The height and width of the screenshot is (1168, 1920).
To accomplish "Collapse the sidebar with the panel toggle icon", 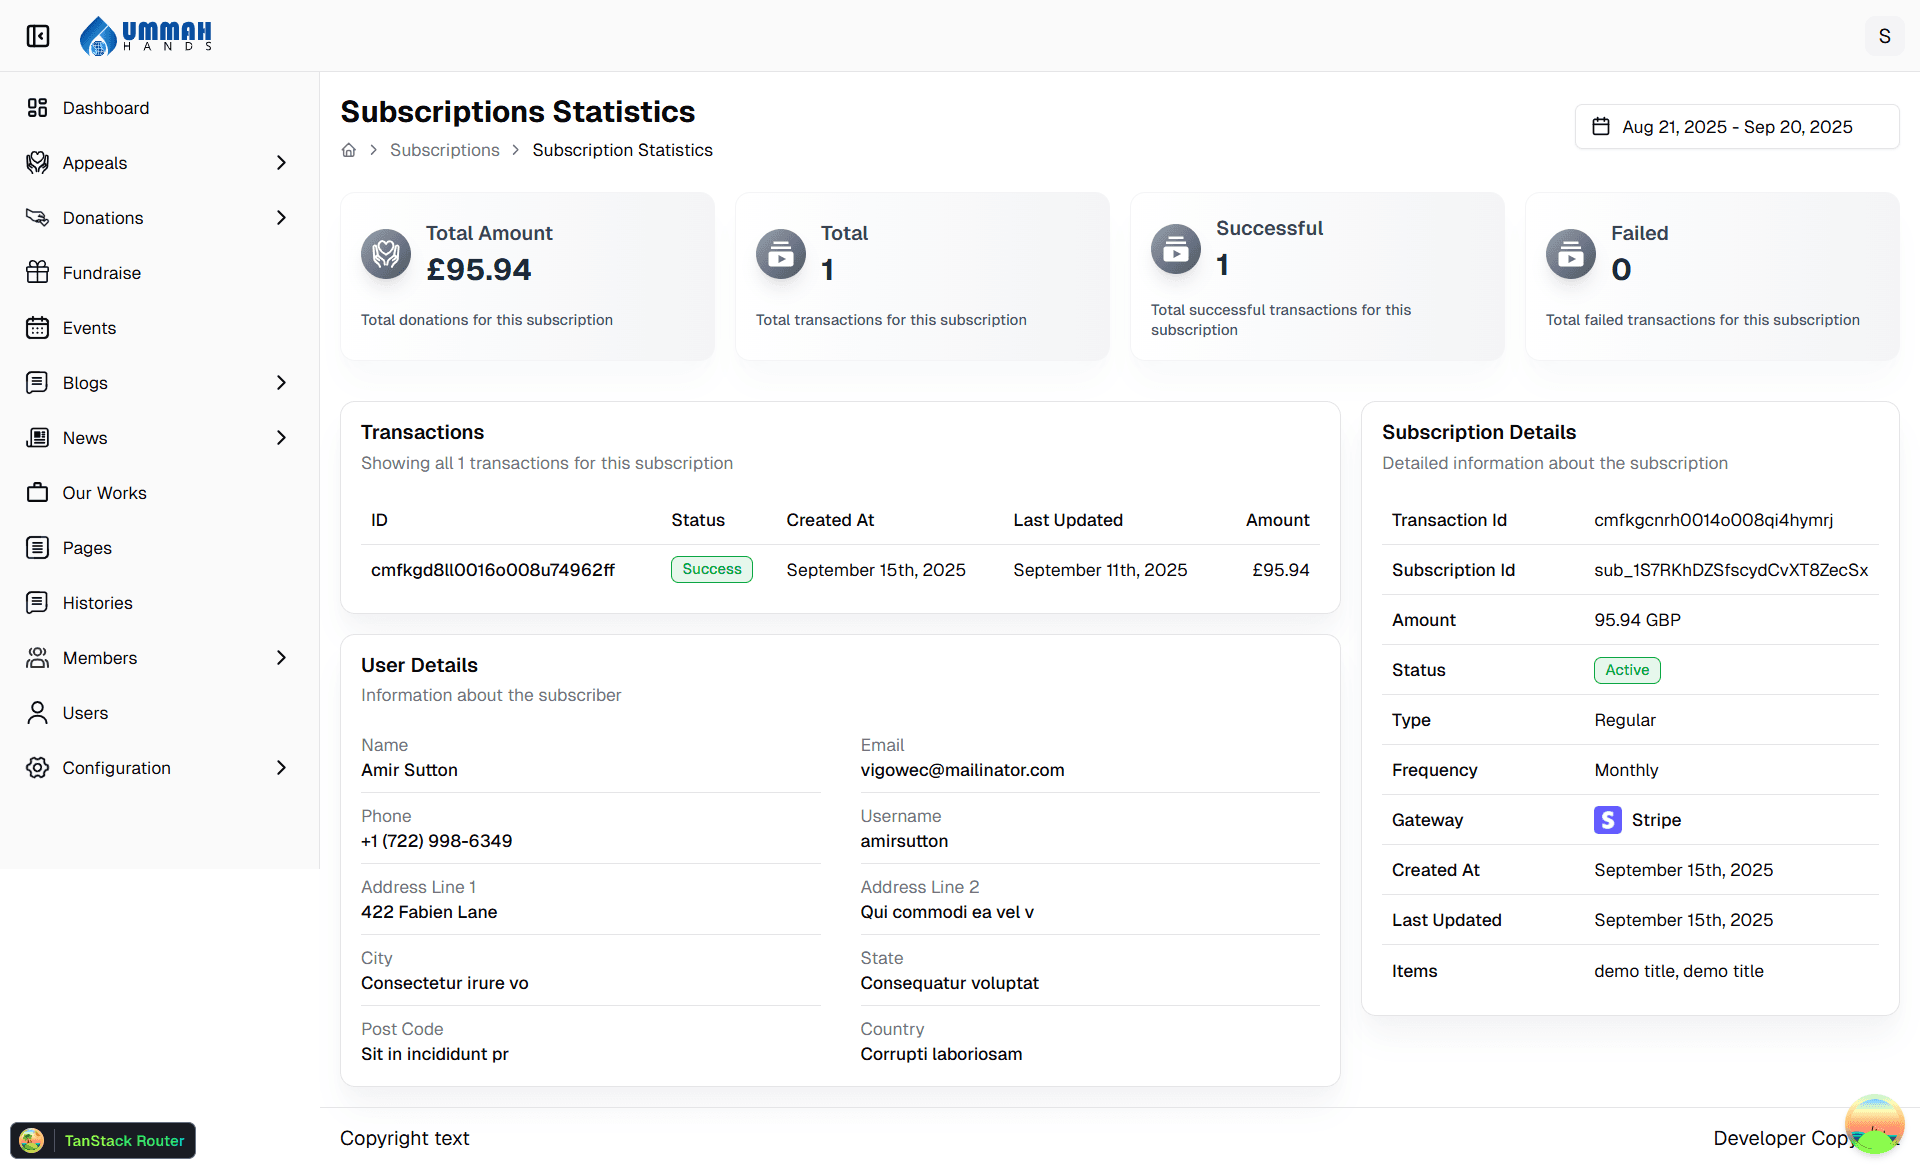I will pyautogui.click(x=38, y=36).
